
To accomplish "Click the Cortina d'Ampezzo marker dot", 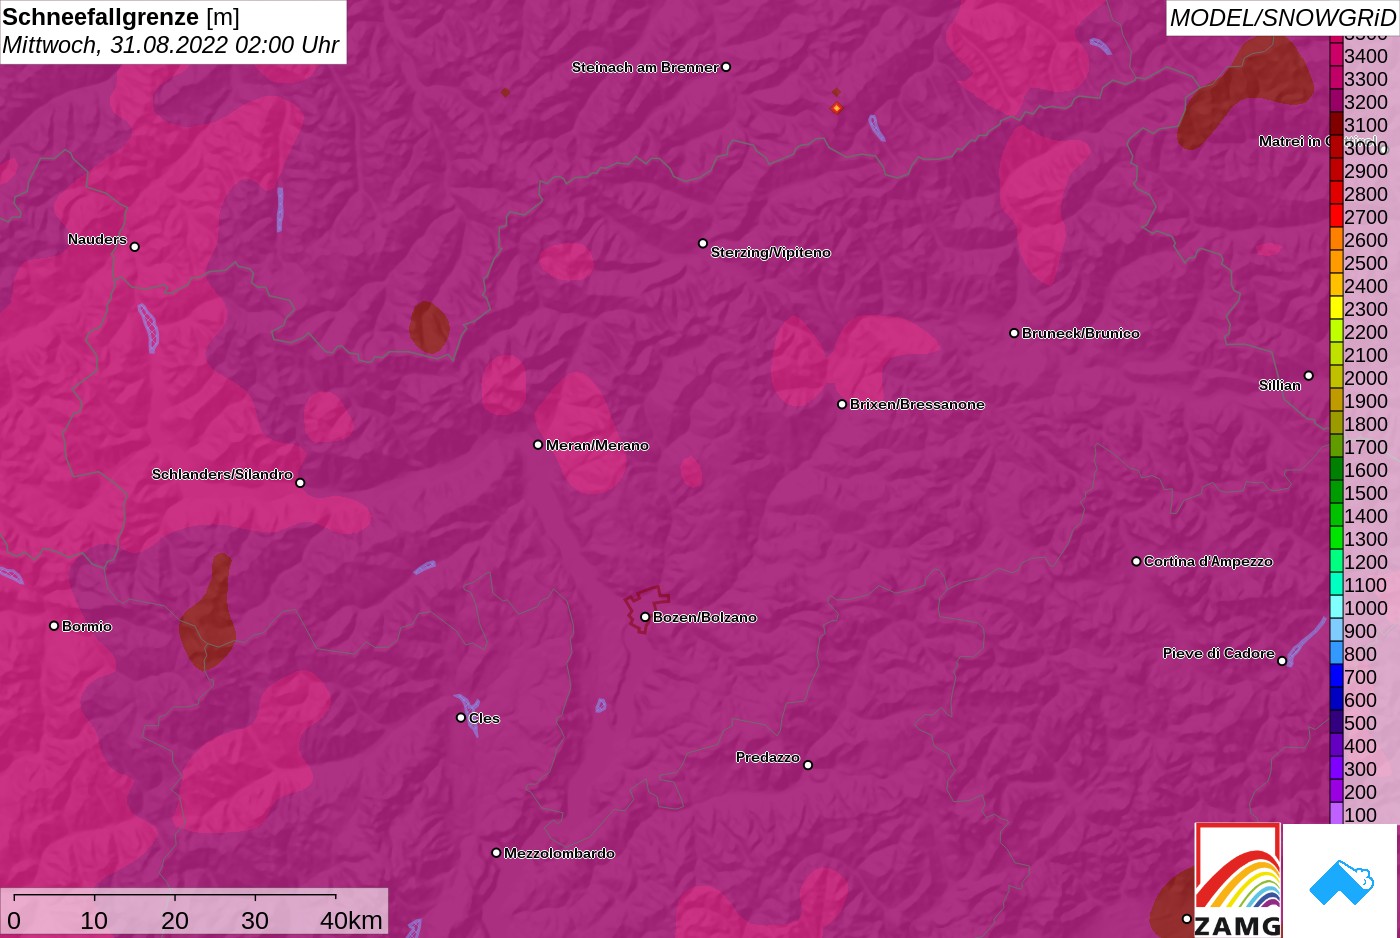I will pos(1136,561).
